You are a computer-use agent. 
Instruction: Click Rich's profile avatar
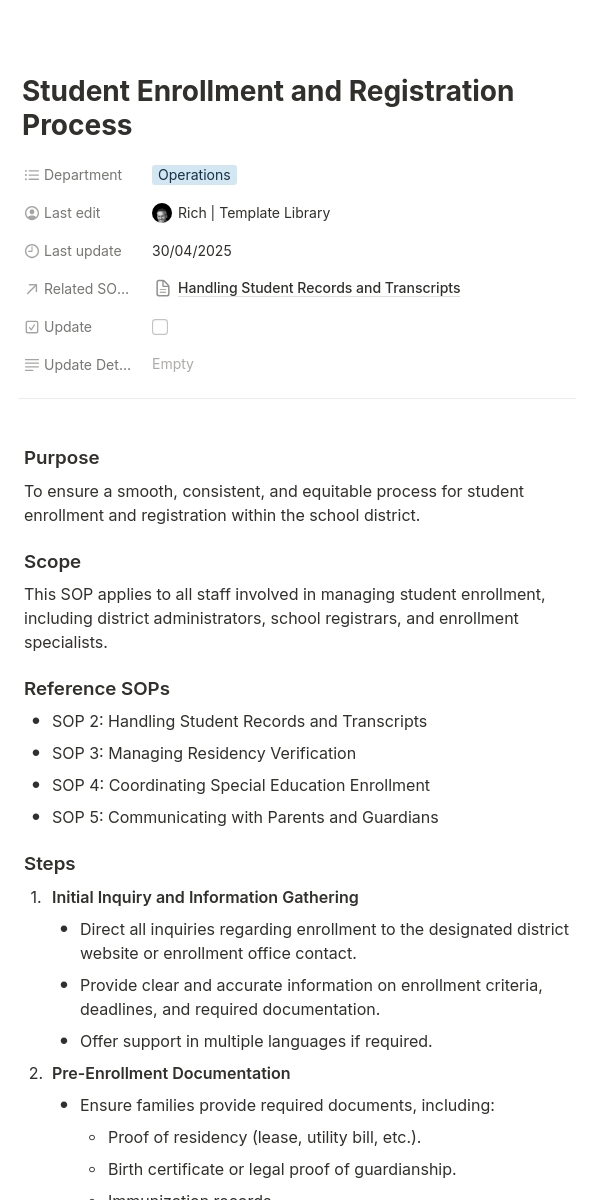point(162,213)
